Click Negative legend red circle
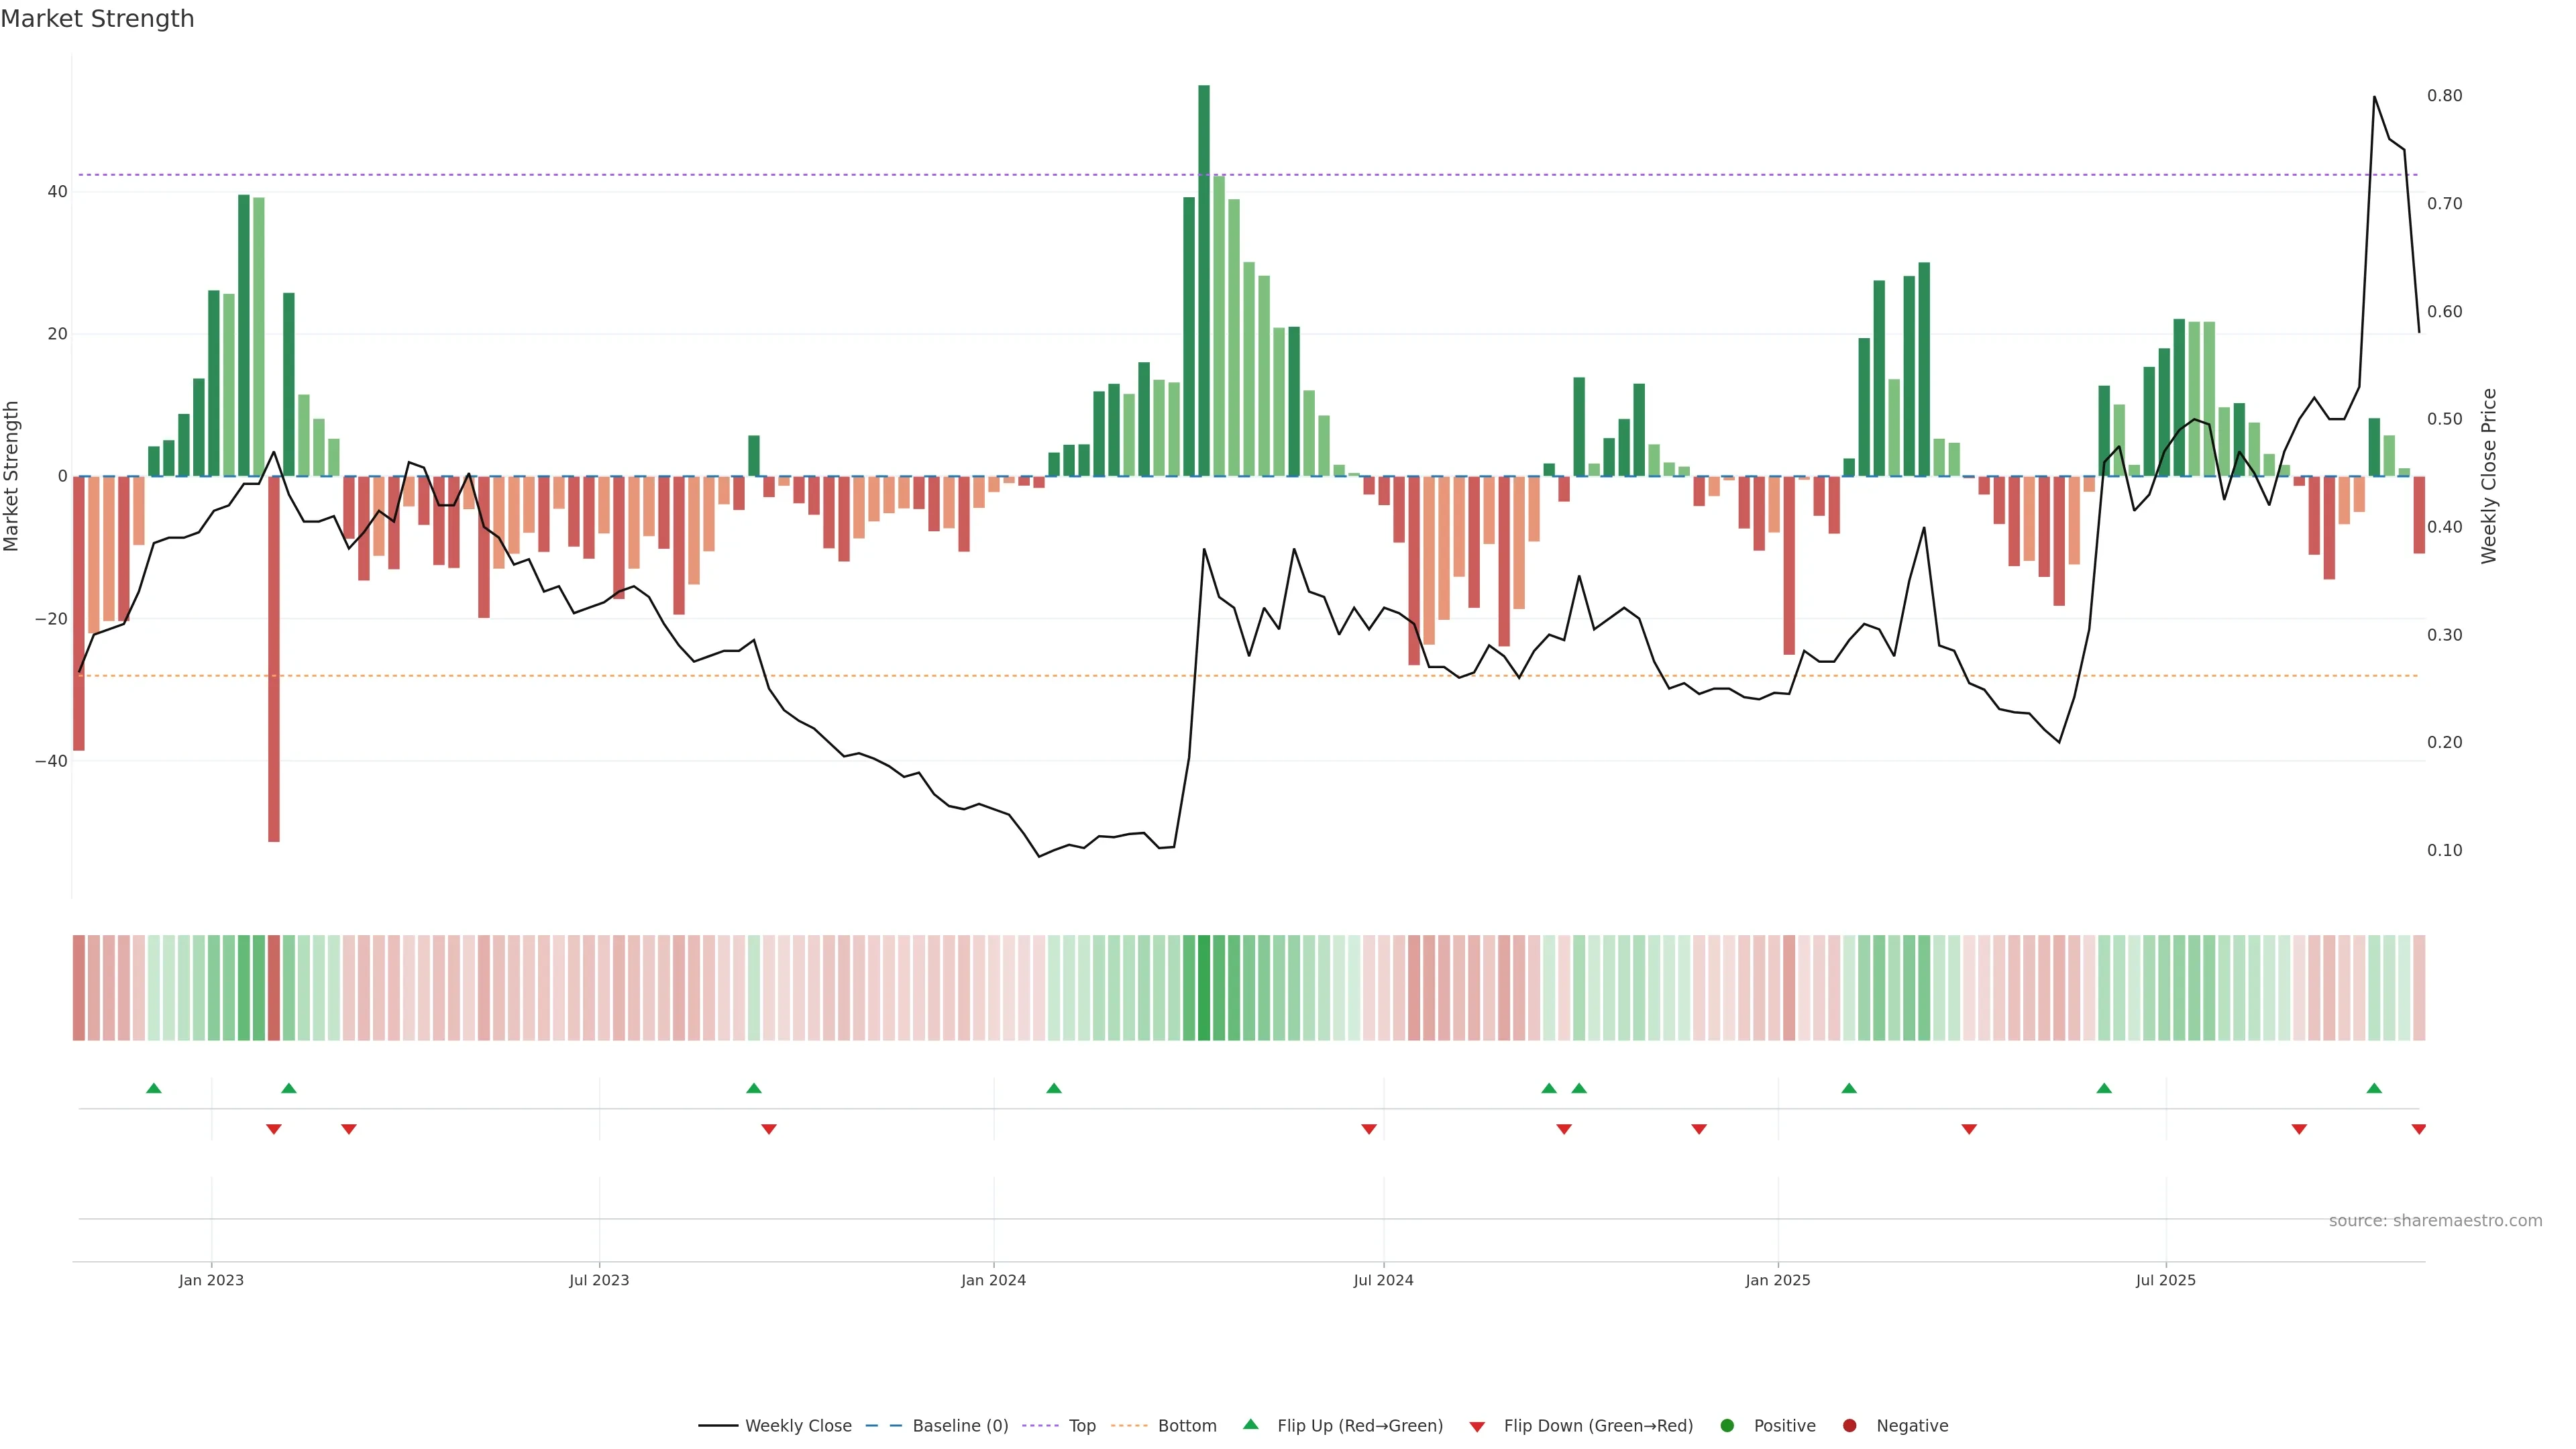Screen dimensions: 2576x1449 pos(1849,1426)
